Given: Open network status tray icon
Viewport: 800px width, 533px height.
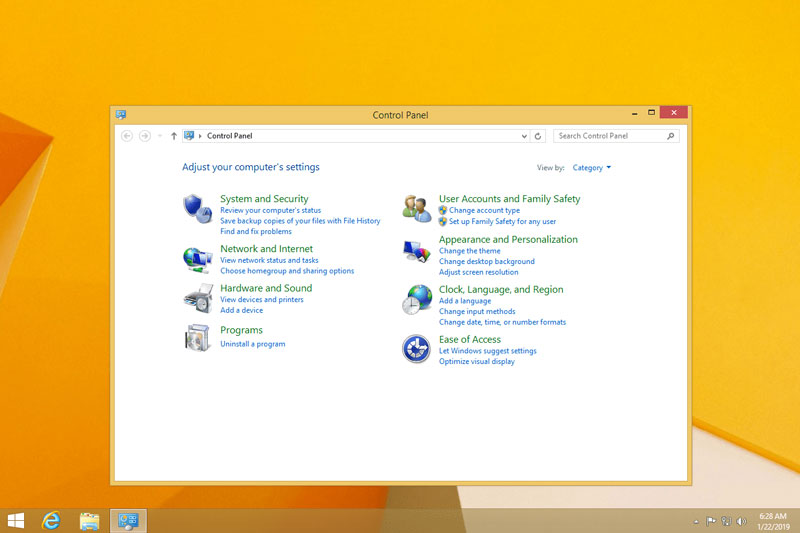Looking at the screenshot, I should pyautogui.click(x=726, y=521).
